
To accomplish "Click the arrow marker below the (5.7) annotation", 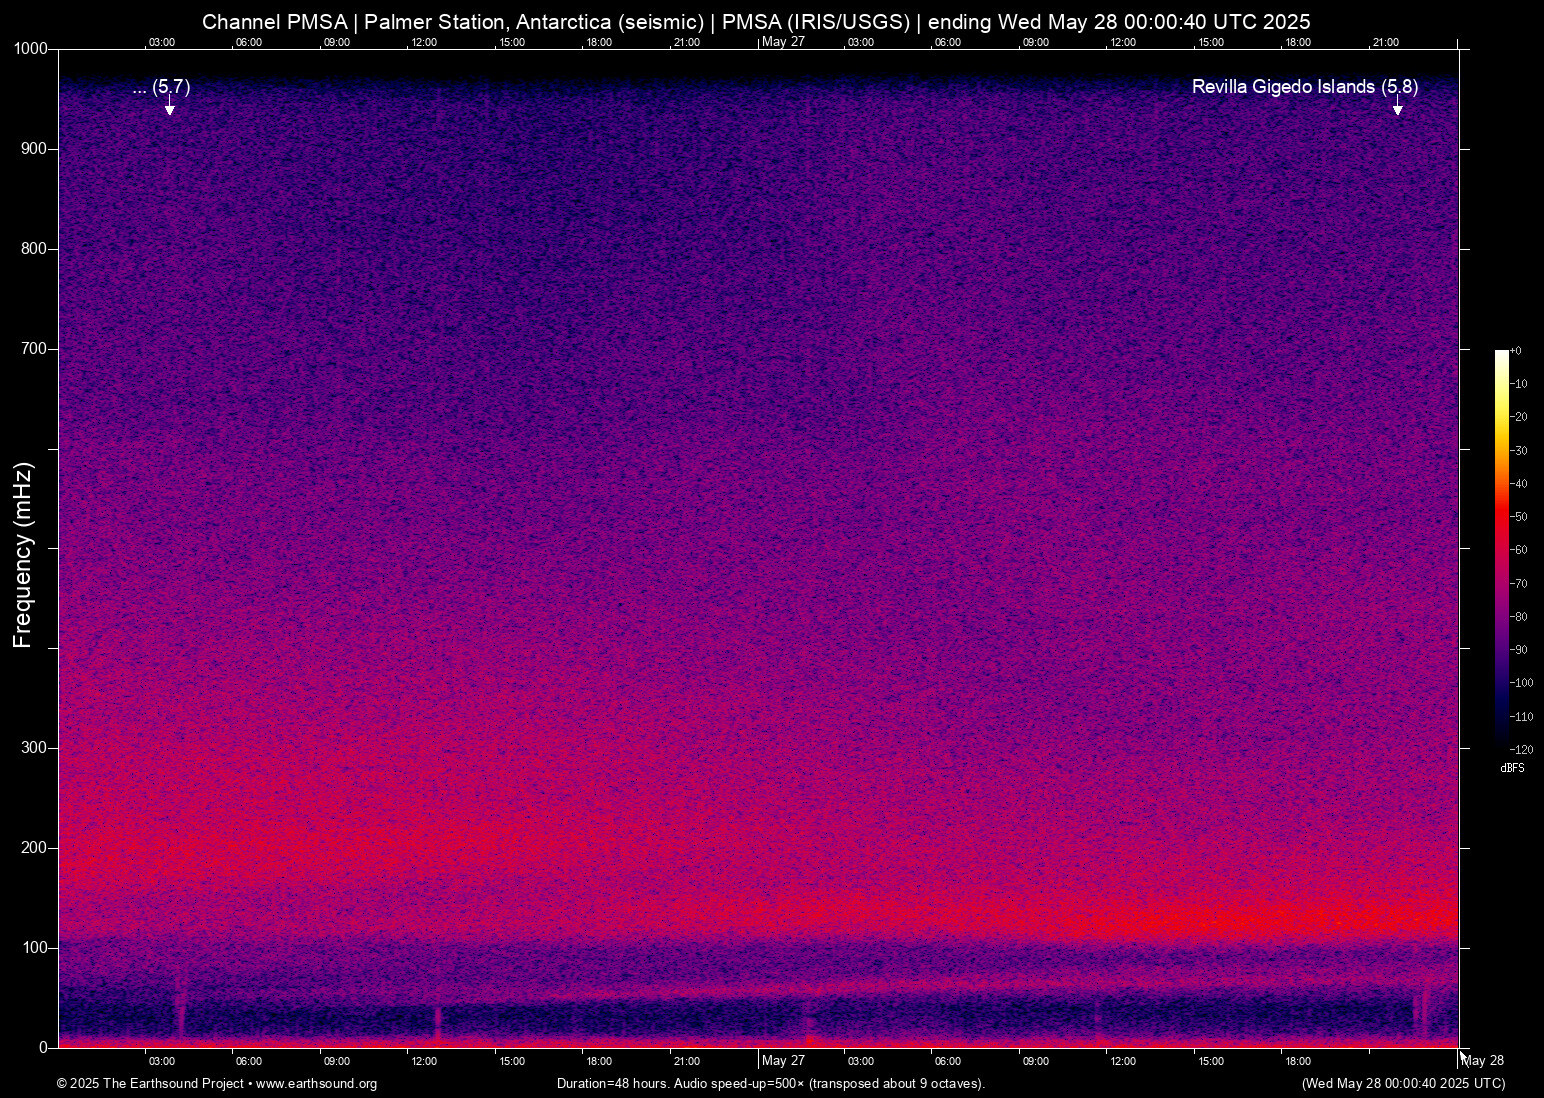I will [170, 108].
